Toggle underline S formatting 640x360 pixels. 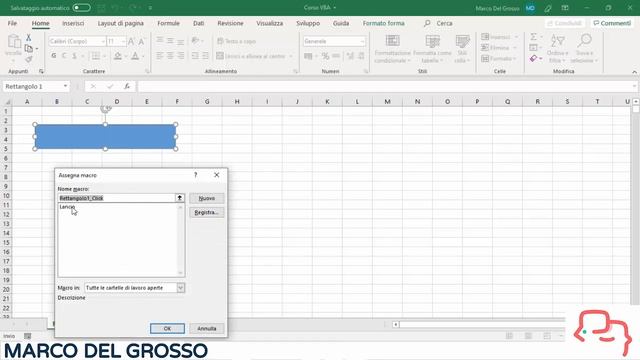point(74,56)
